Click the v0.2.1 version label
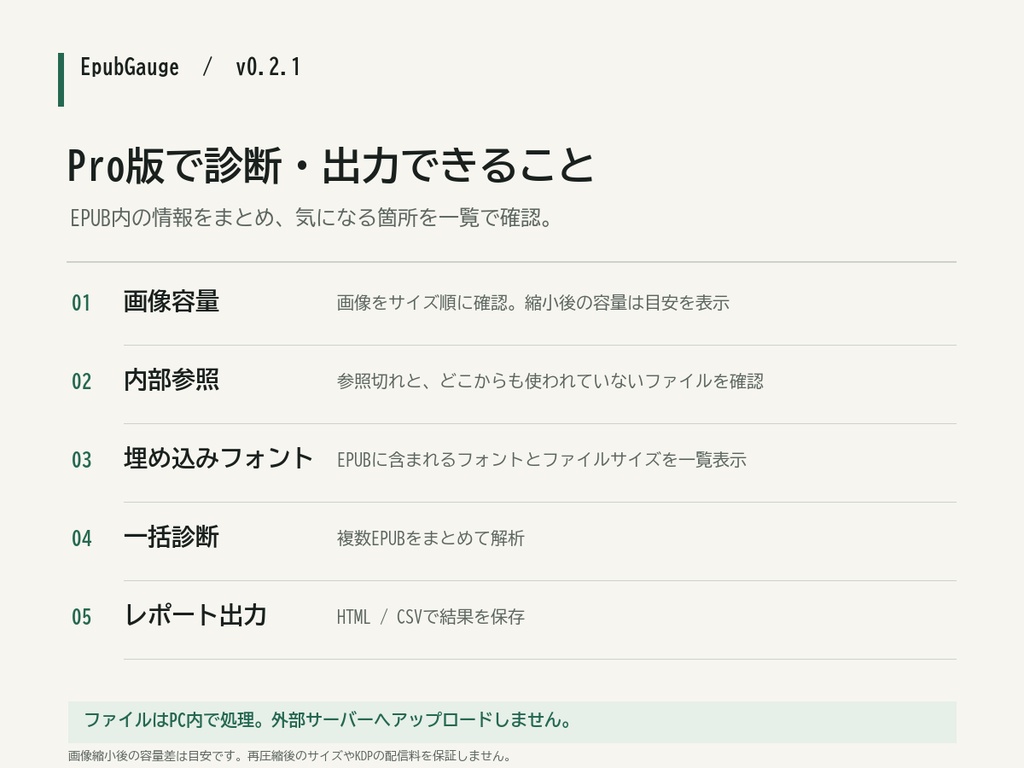 point(268,67)
